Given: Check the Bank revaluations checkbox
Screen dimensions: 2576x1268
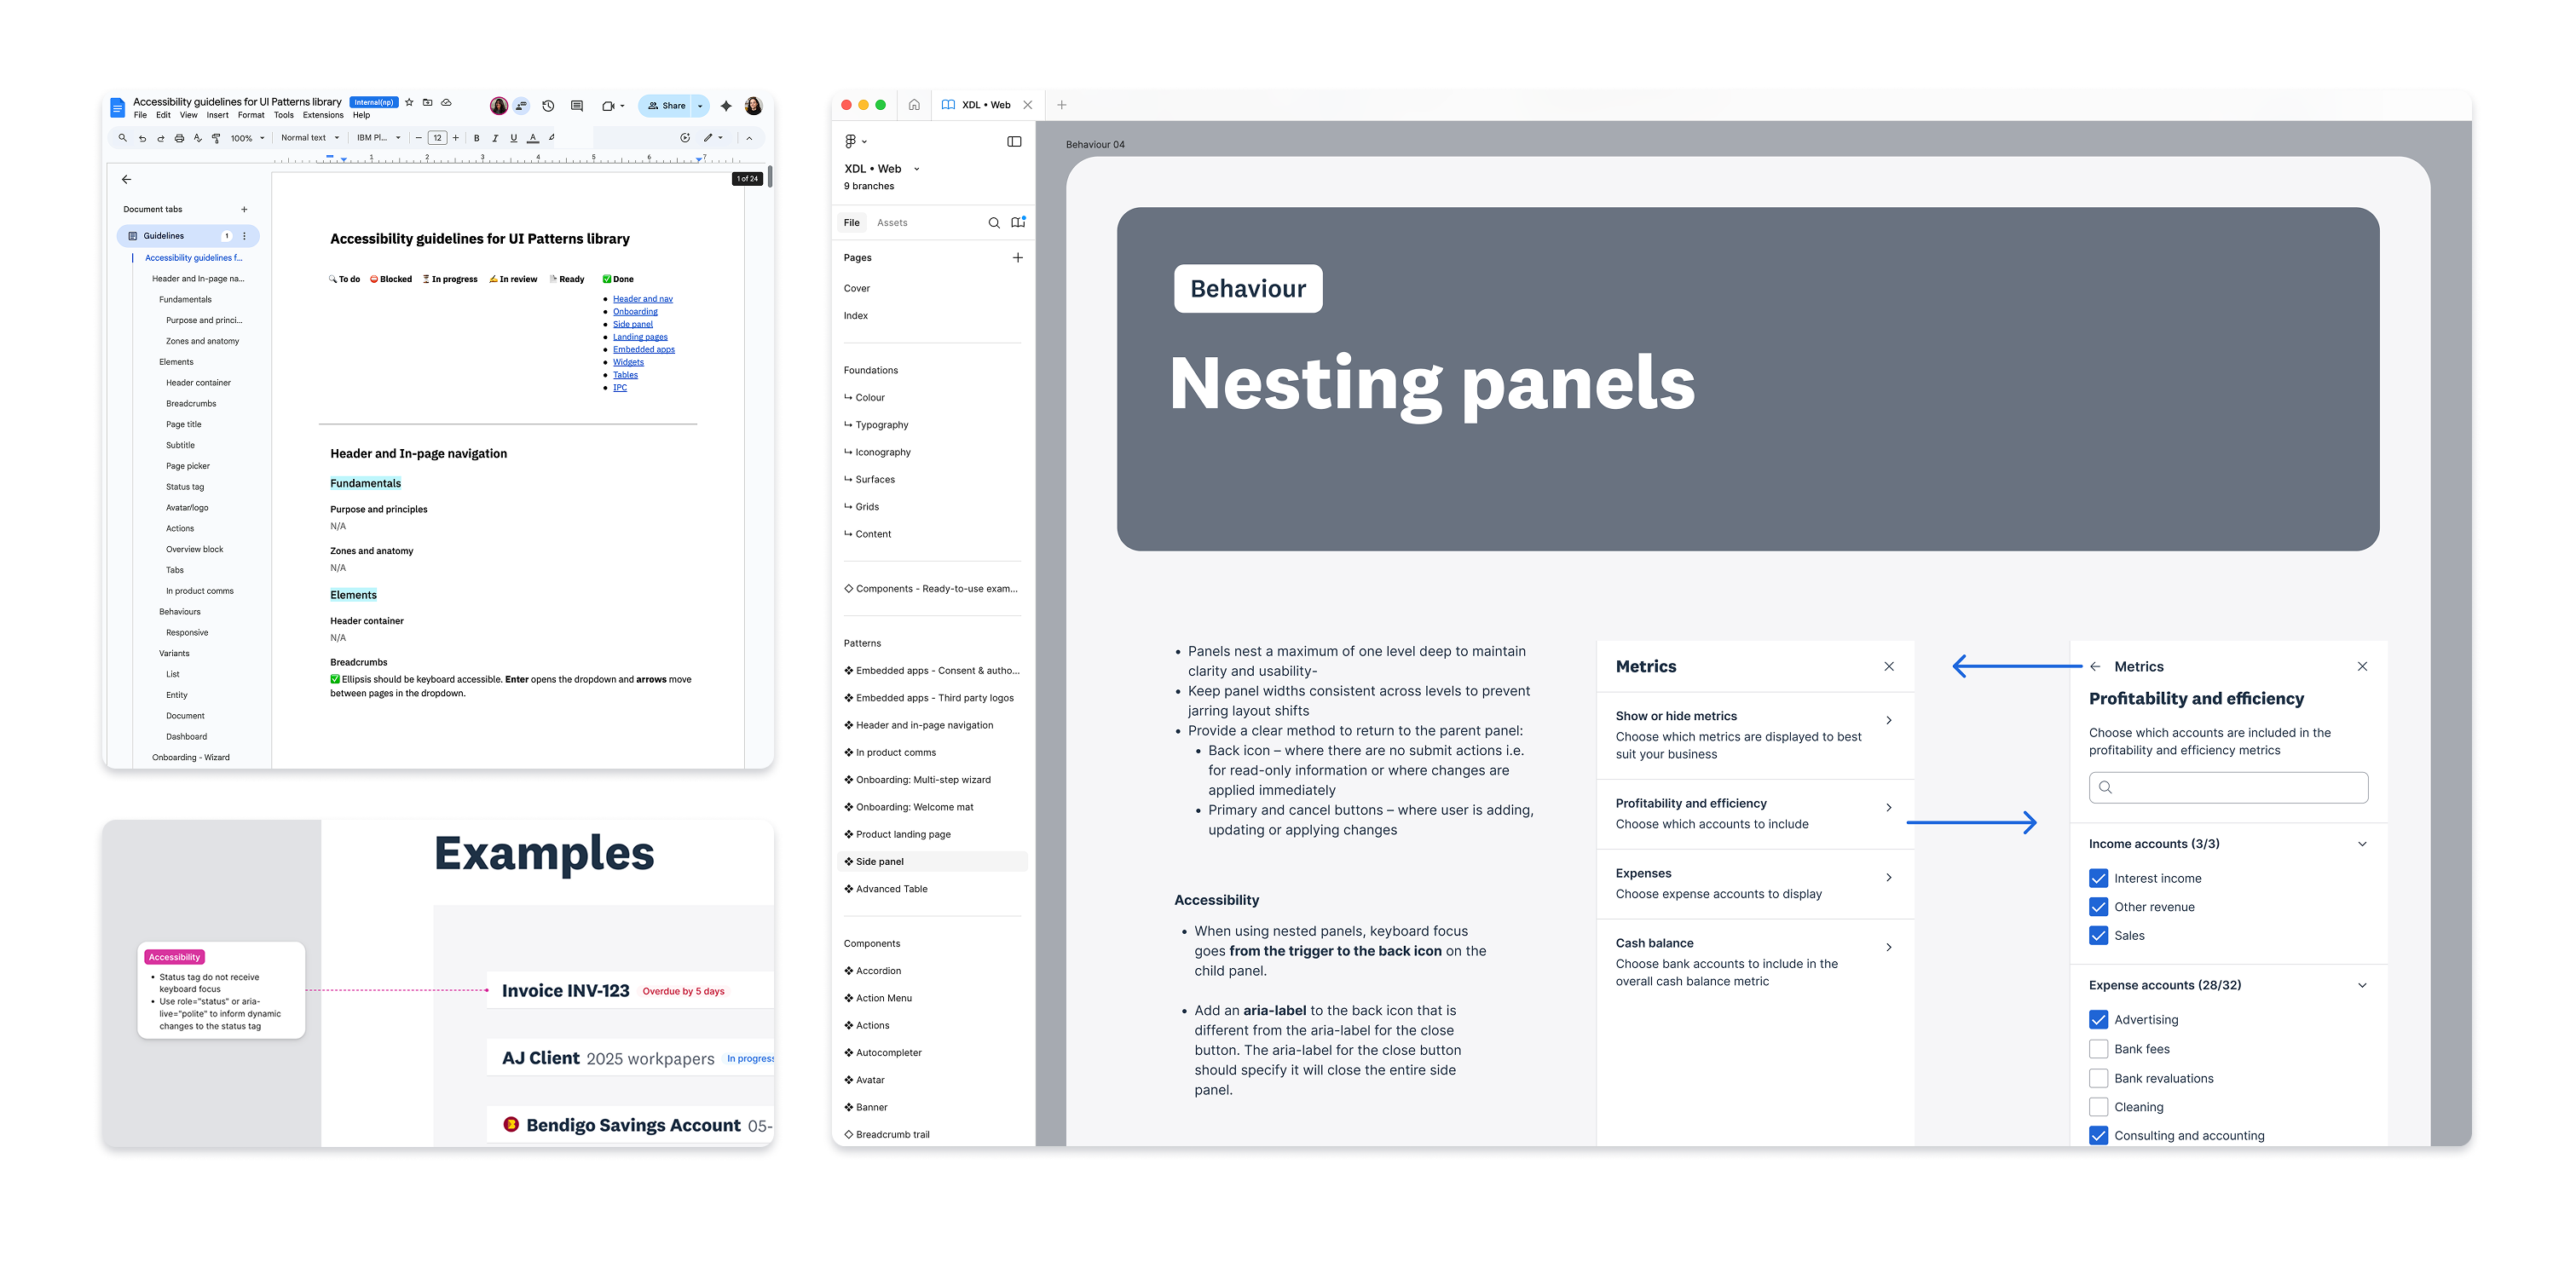Looking at the screenshot, I should 2098,1078.
